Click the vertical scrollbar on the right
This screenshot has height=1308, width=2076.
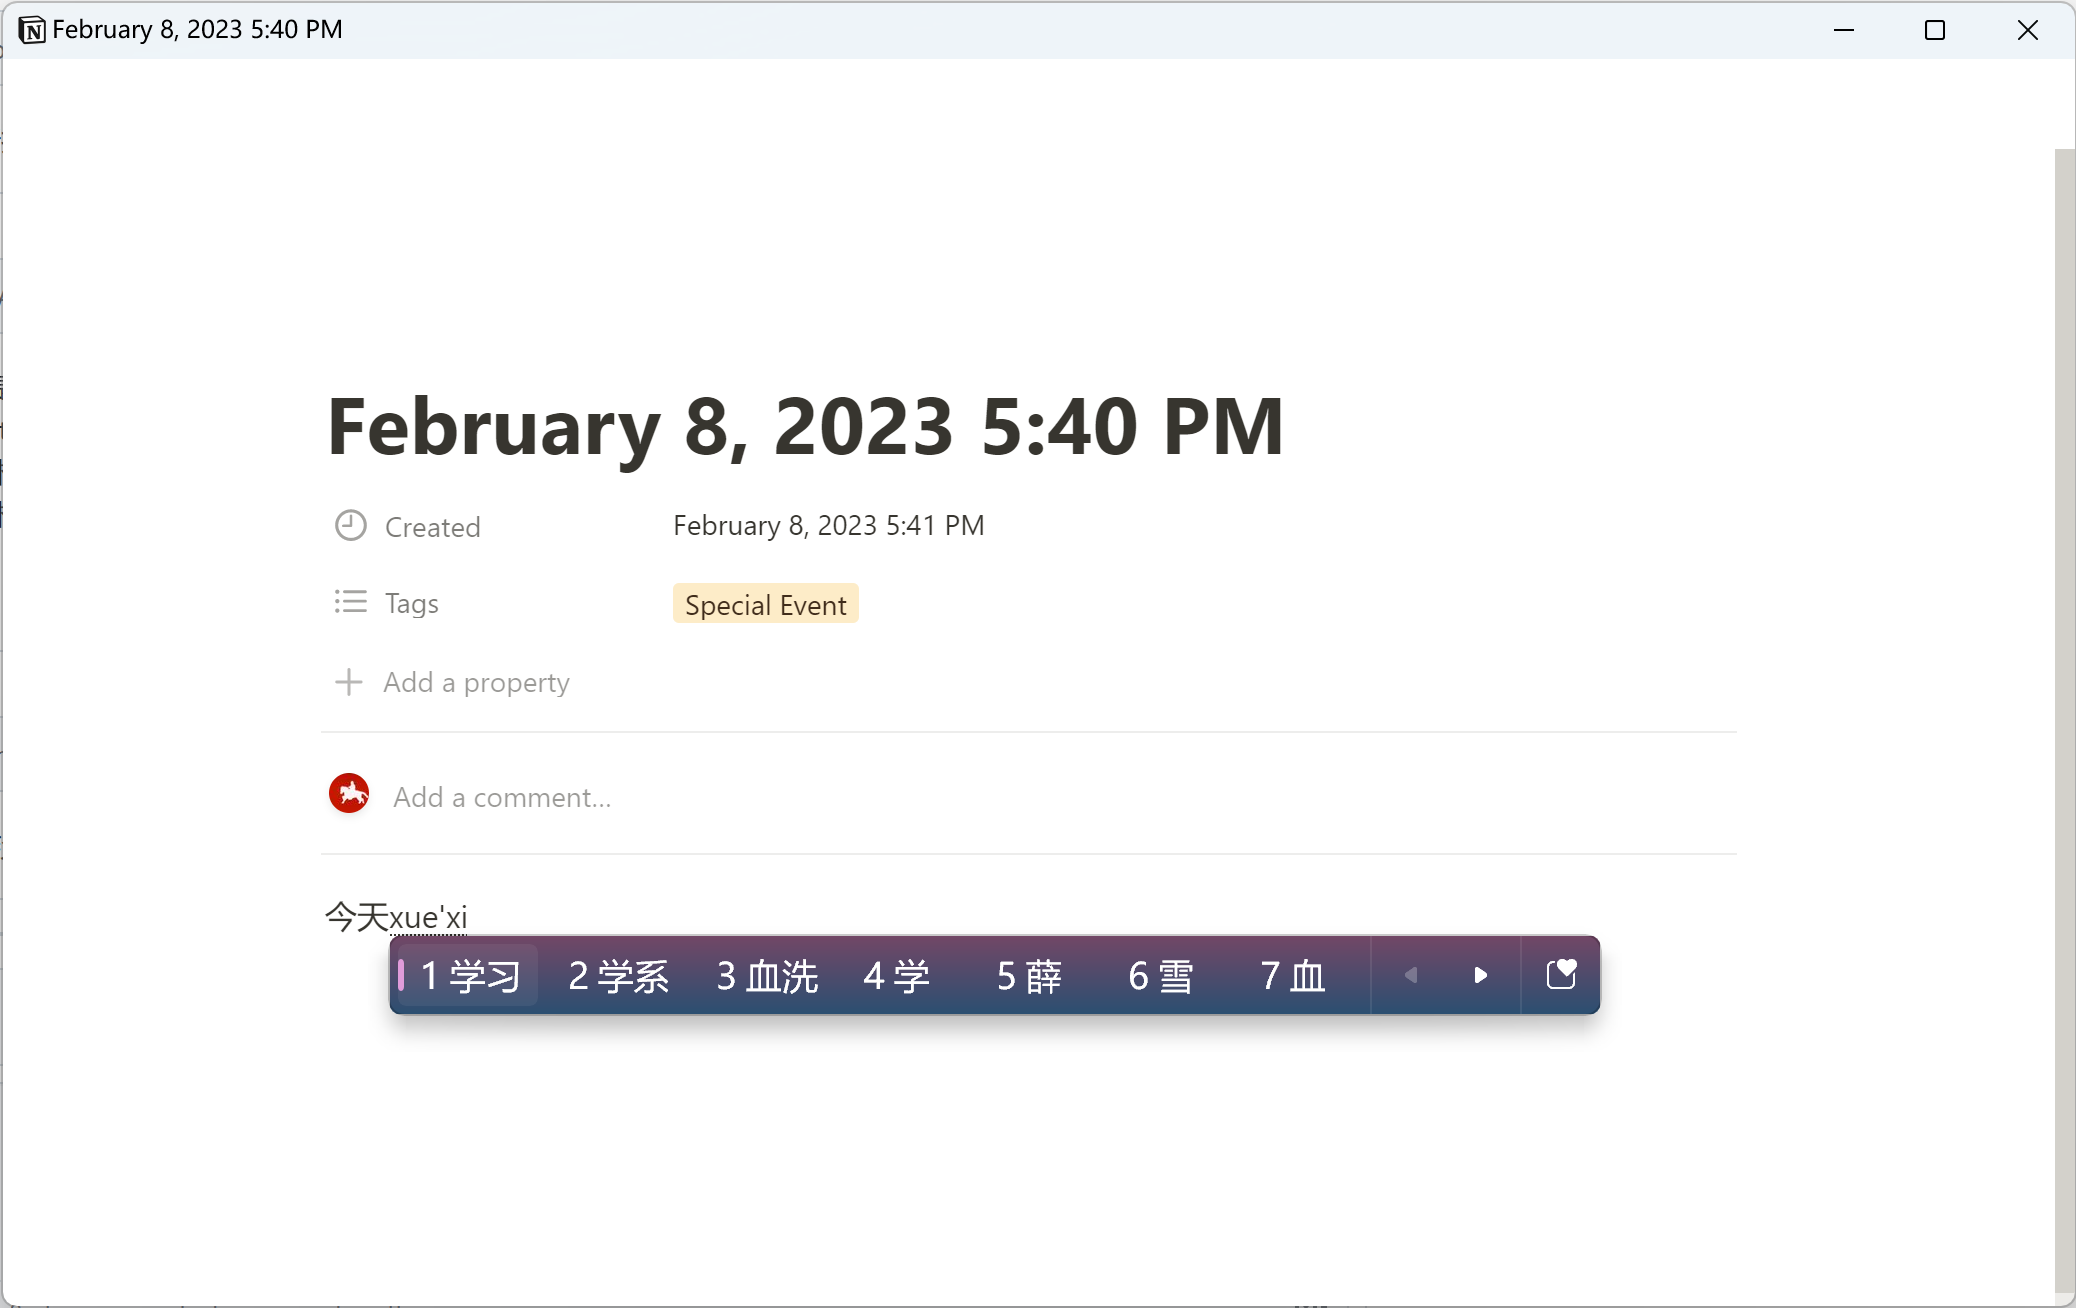2064,700
